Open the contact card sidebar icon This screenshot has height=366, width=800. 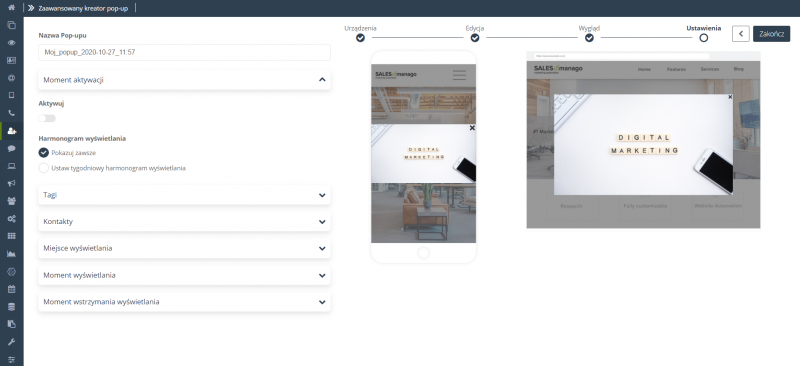point(12,60)
